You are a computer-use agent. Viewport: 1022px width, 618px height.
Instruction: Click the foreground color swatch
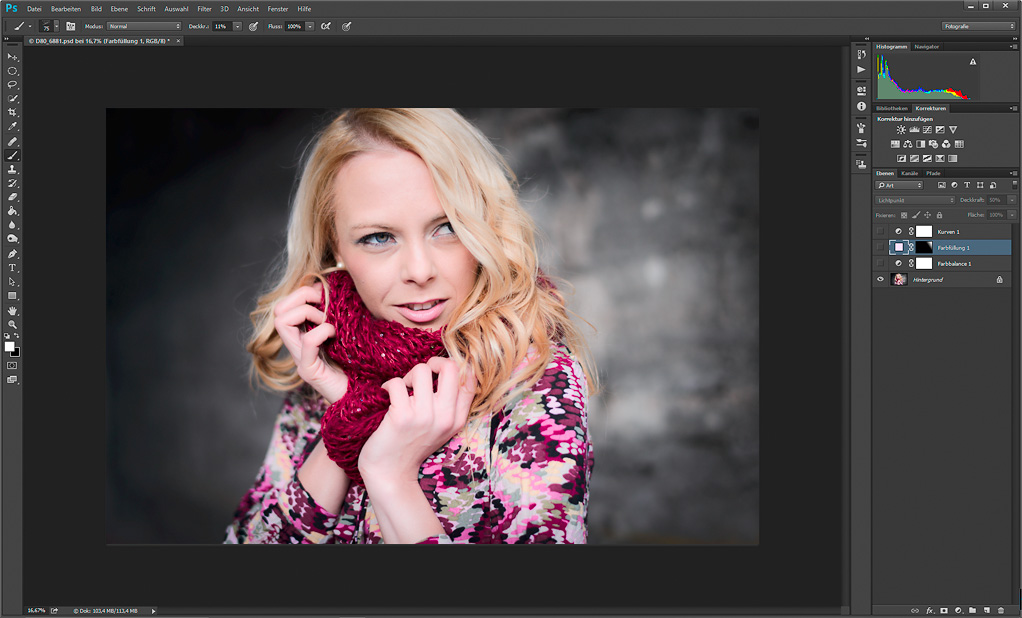(x=9, y=347)
